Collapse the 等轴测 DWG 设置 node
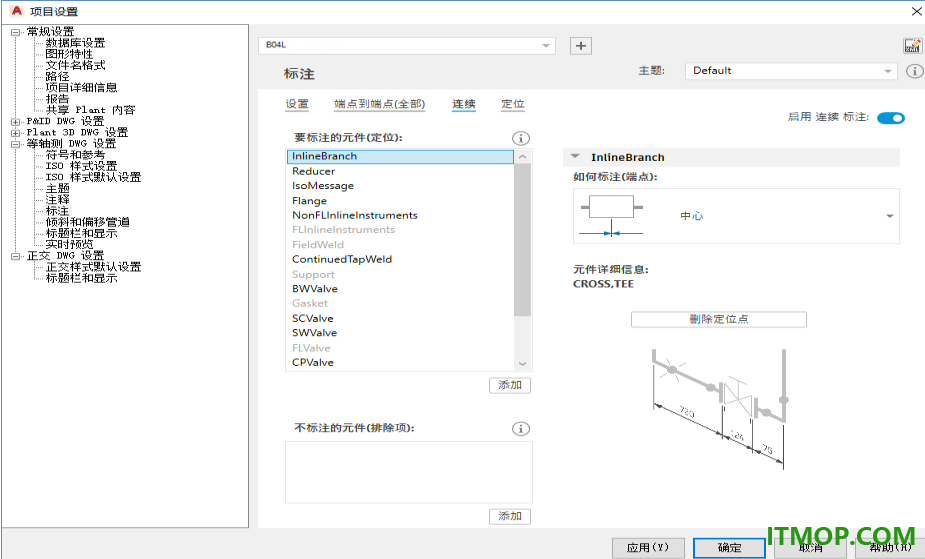Image resolution: width=925 pixels, height=559 pixels. (x=15, y=144)
